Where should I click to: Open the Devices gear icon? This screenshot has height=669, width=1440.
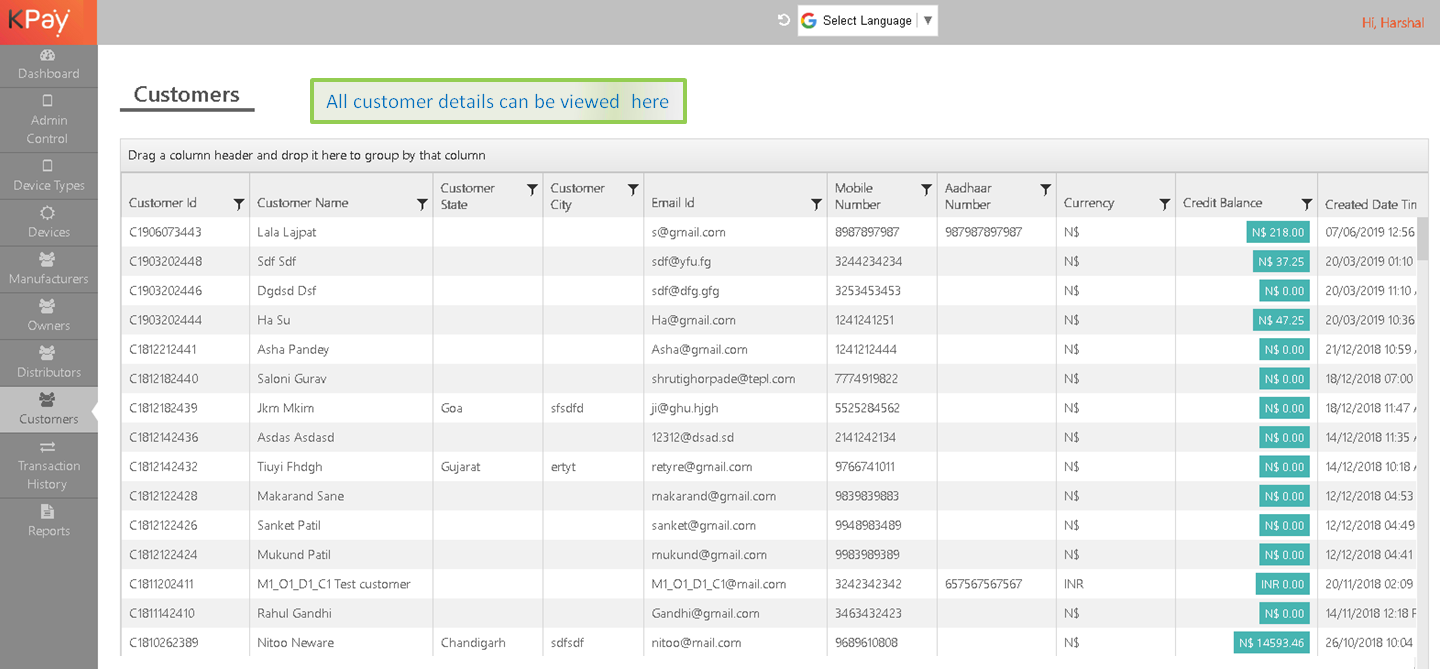coord(48,213)
